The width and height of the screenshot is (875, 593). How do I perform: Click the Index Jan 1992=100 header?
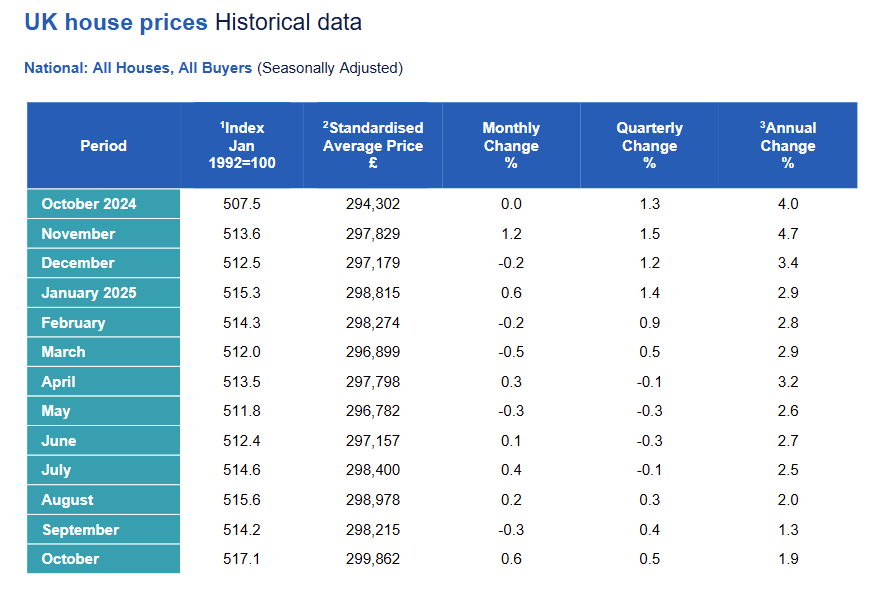point(242,146)
